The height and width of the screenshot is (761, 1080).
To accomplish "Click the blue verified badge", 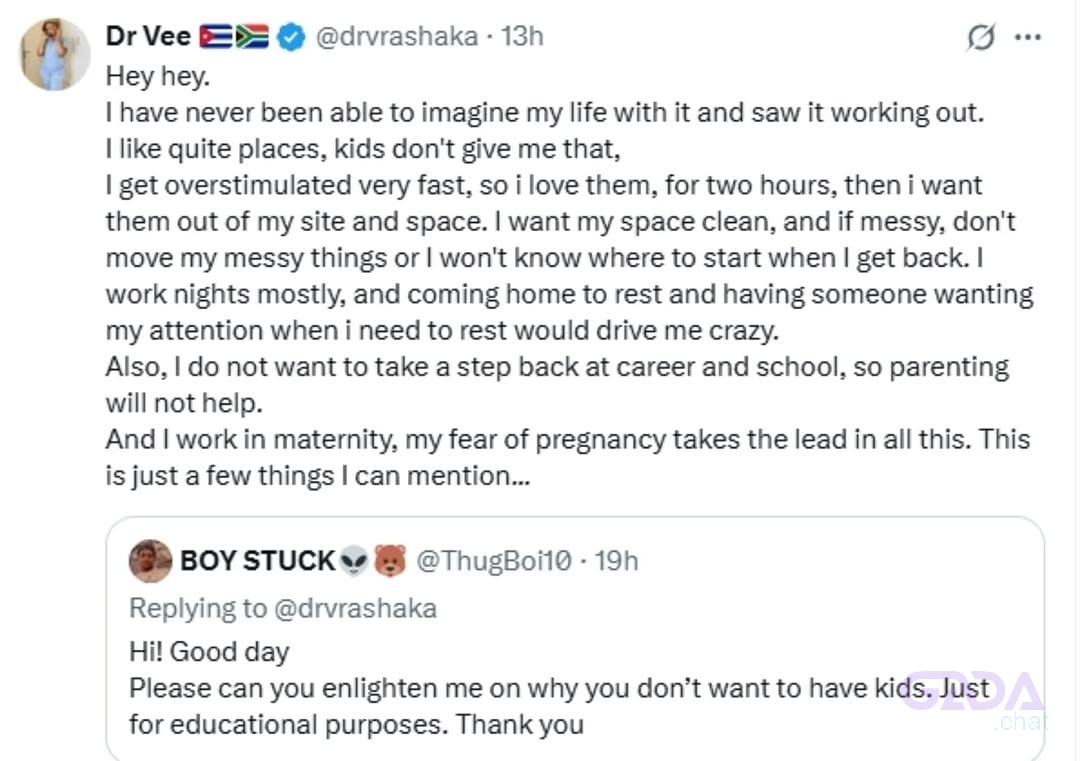I will (291, 37).
